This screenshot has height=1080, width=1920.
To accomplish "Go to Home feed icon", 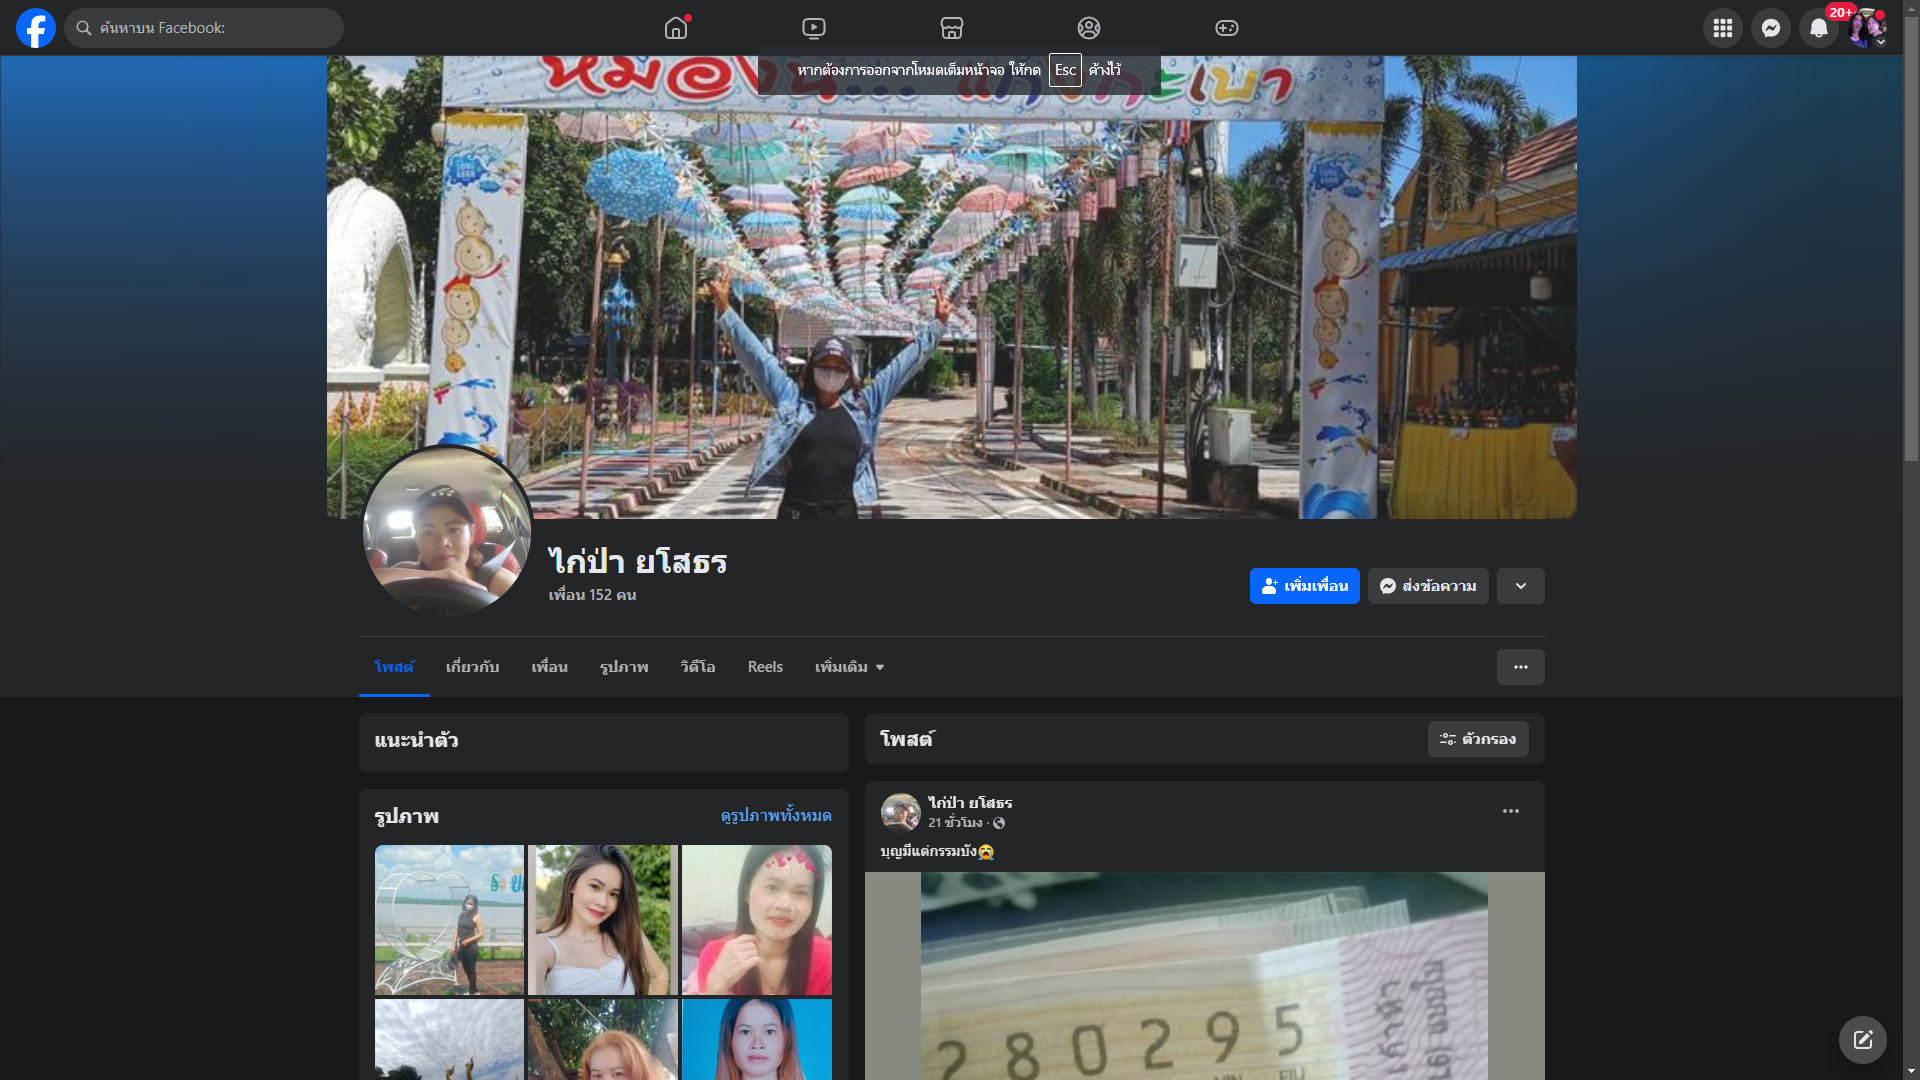I will [x=676, y=28].
